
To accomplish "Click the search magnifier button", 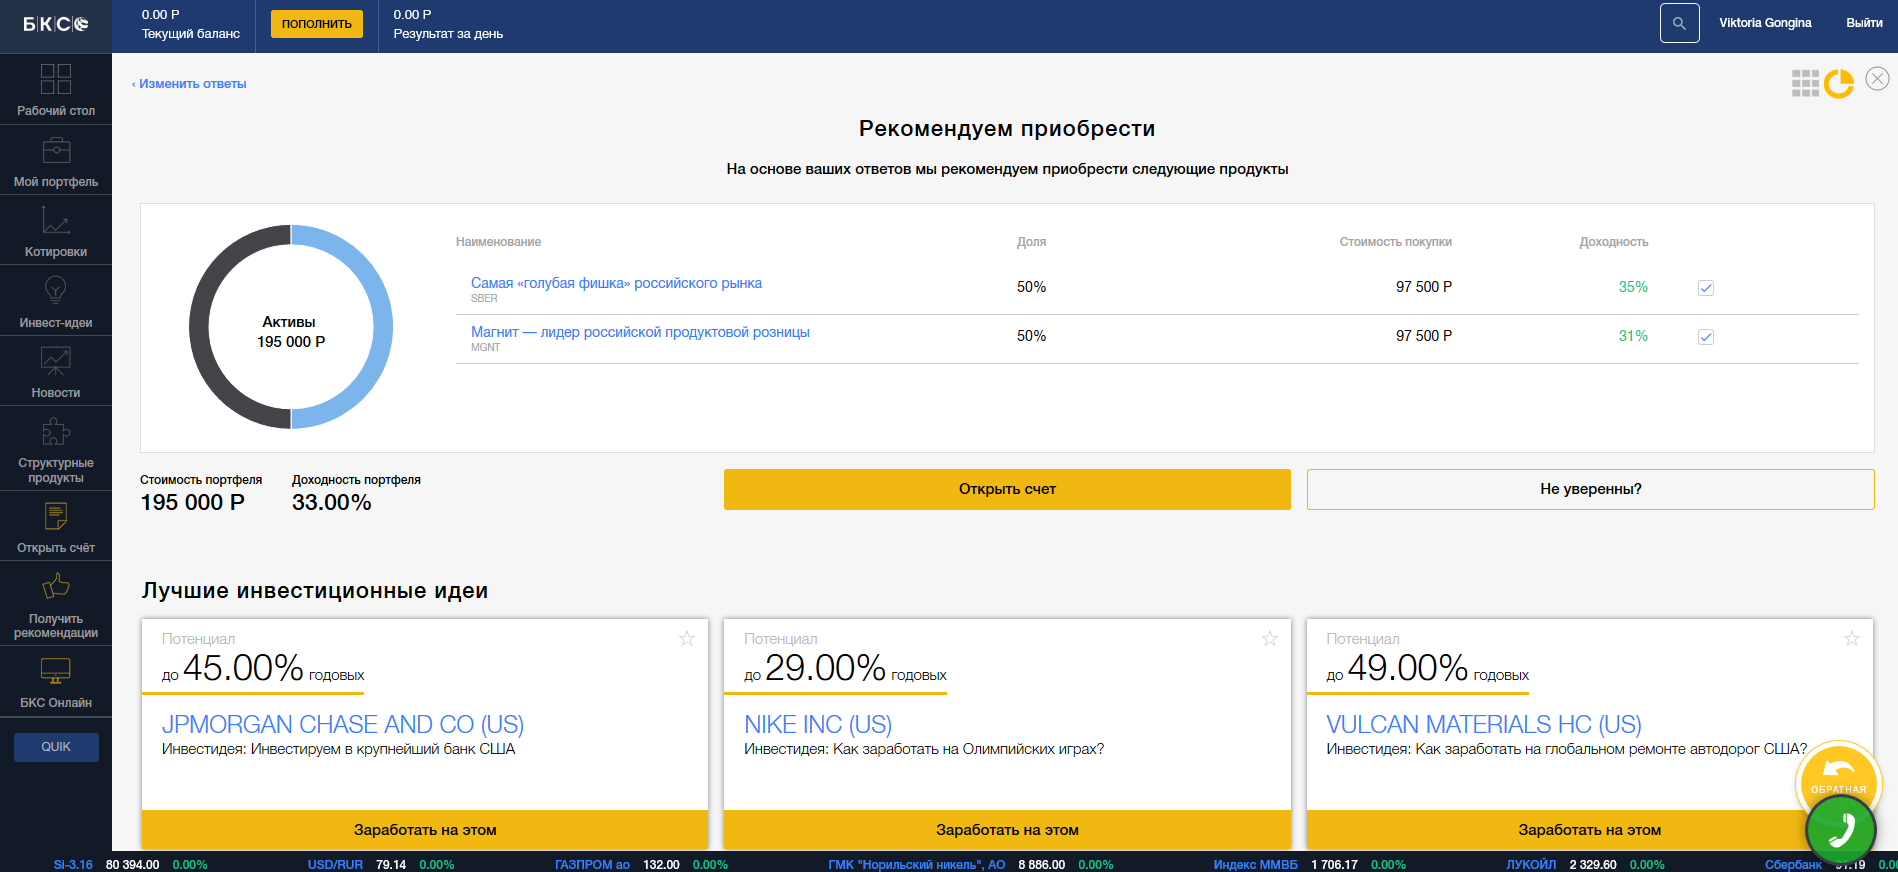I will pos(1680,23).
